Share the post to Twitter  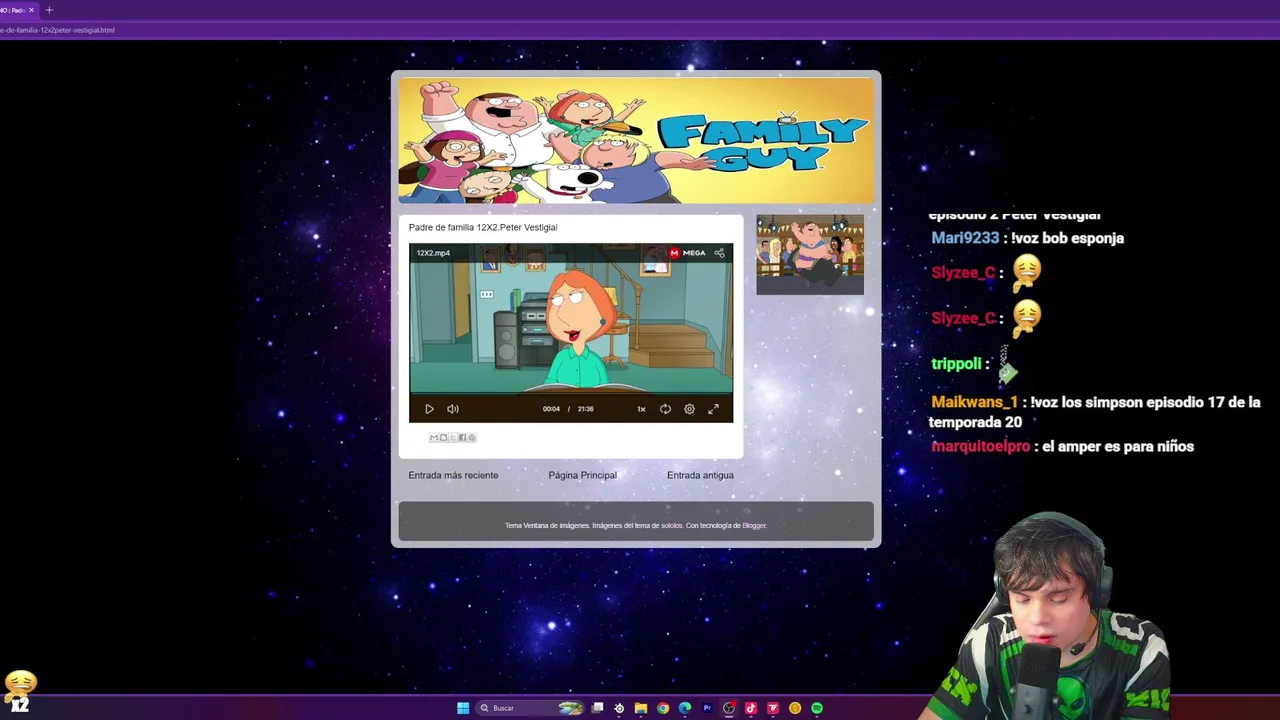click(x=453, y=437)
